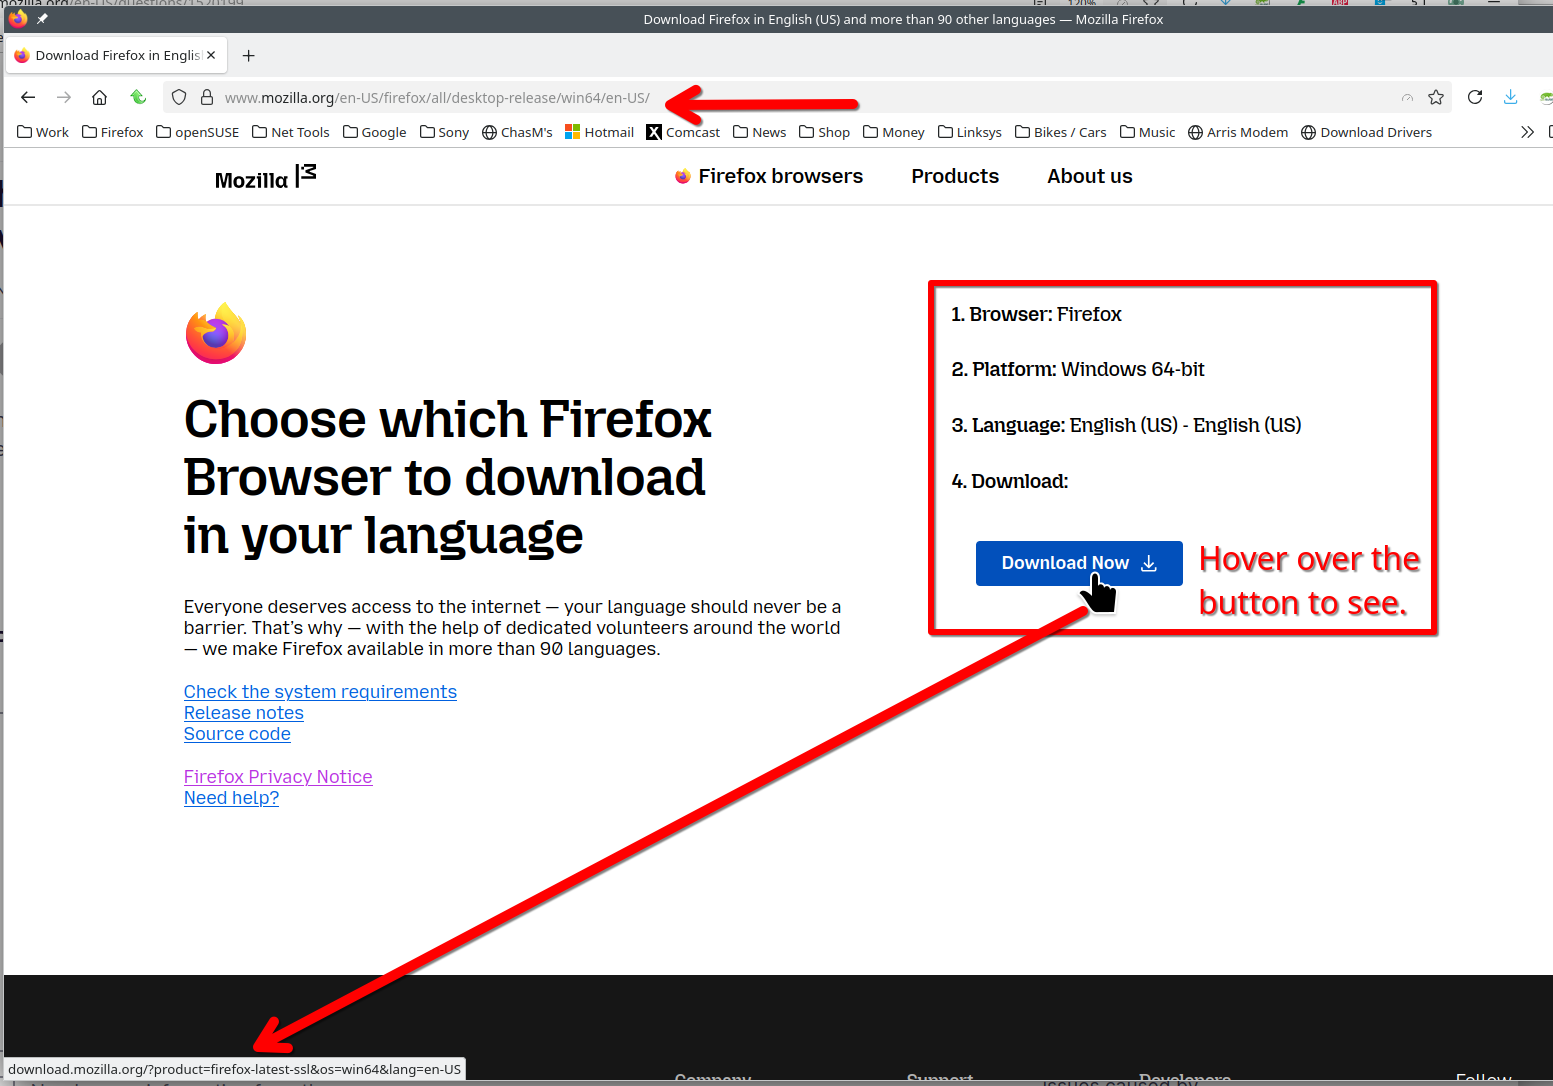Click the '2. Platform: Windows 64-bit' text

pos(1078,369)
